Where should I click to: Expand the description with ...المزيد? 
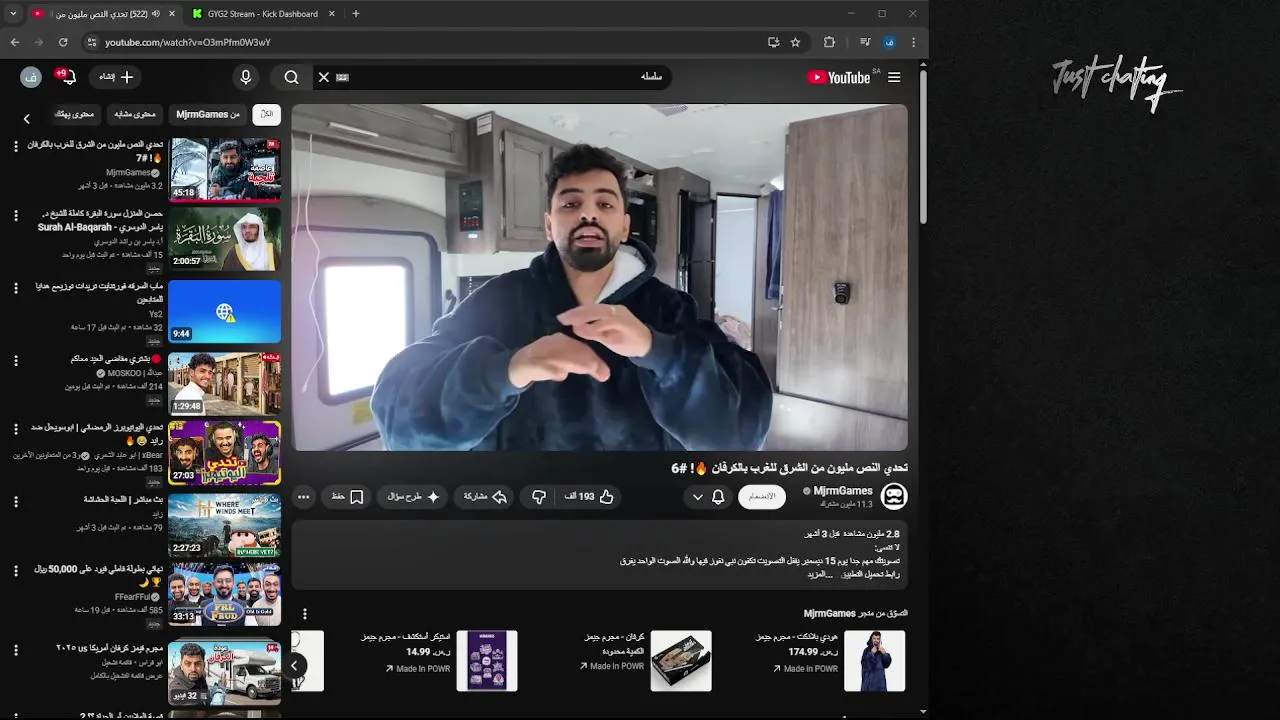tap(820, 574)
